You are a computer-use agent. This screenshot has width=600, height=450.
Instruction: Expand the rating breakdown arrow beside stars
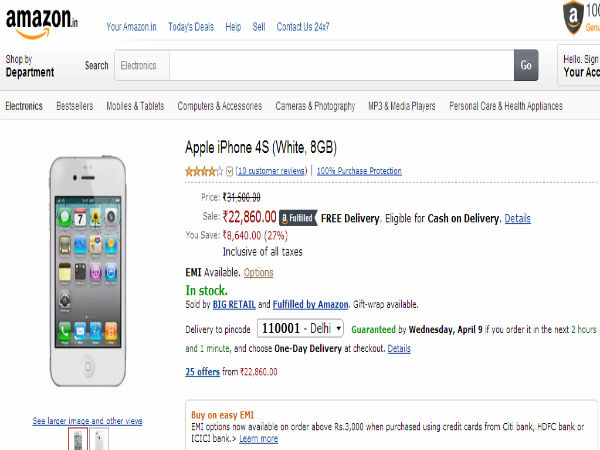(x=230, y=171)
